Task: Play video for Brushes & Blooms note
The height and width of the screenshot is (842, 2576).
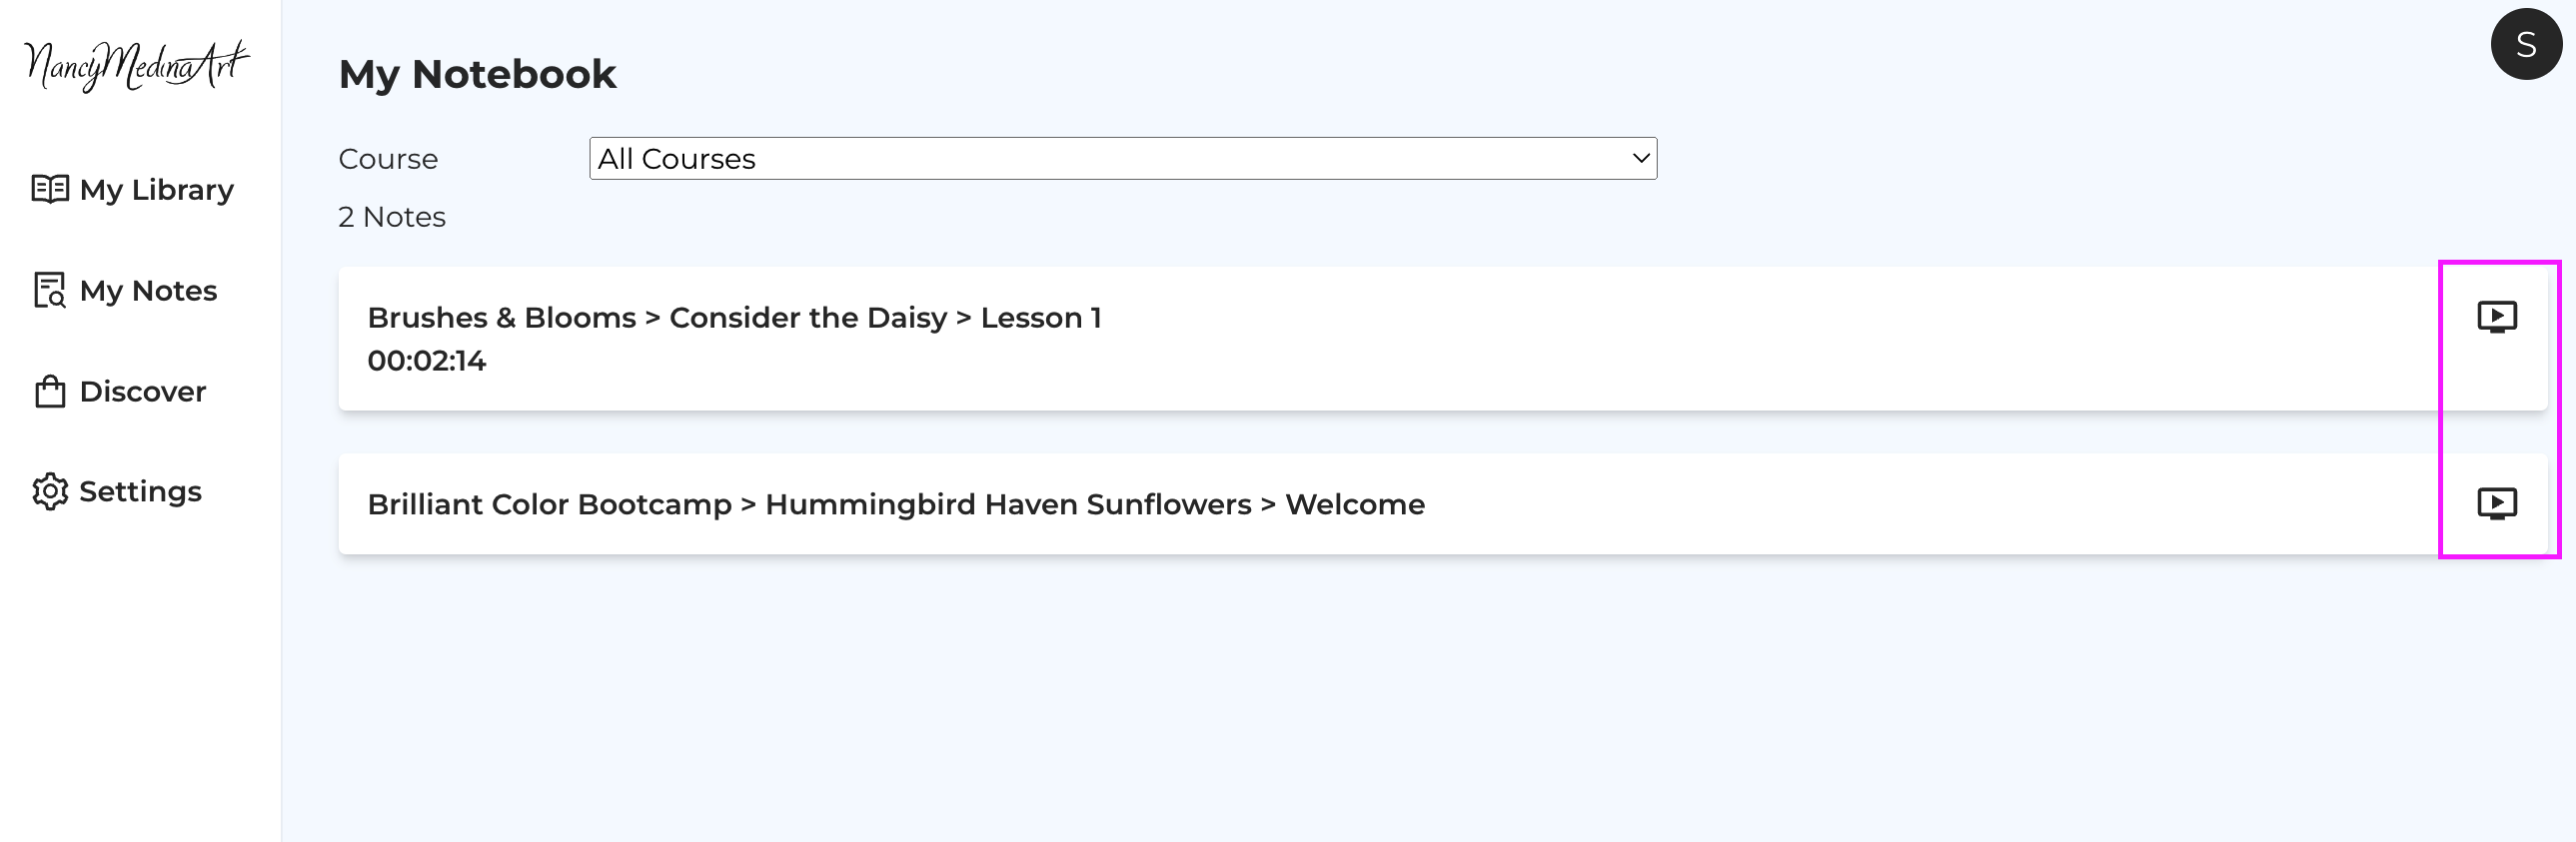Action: (2496, 317)
